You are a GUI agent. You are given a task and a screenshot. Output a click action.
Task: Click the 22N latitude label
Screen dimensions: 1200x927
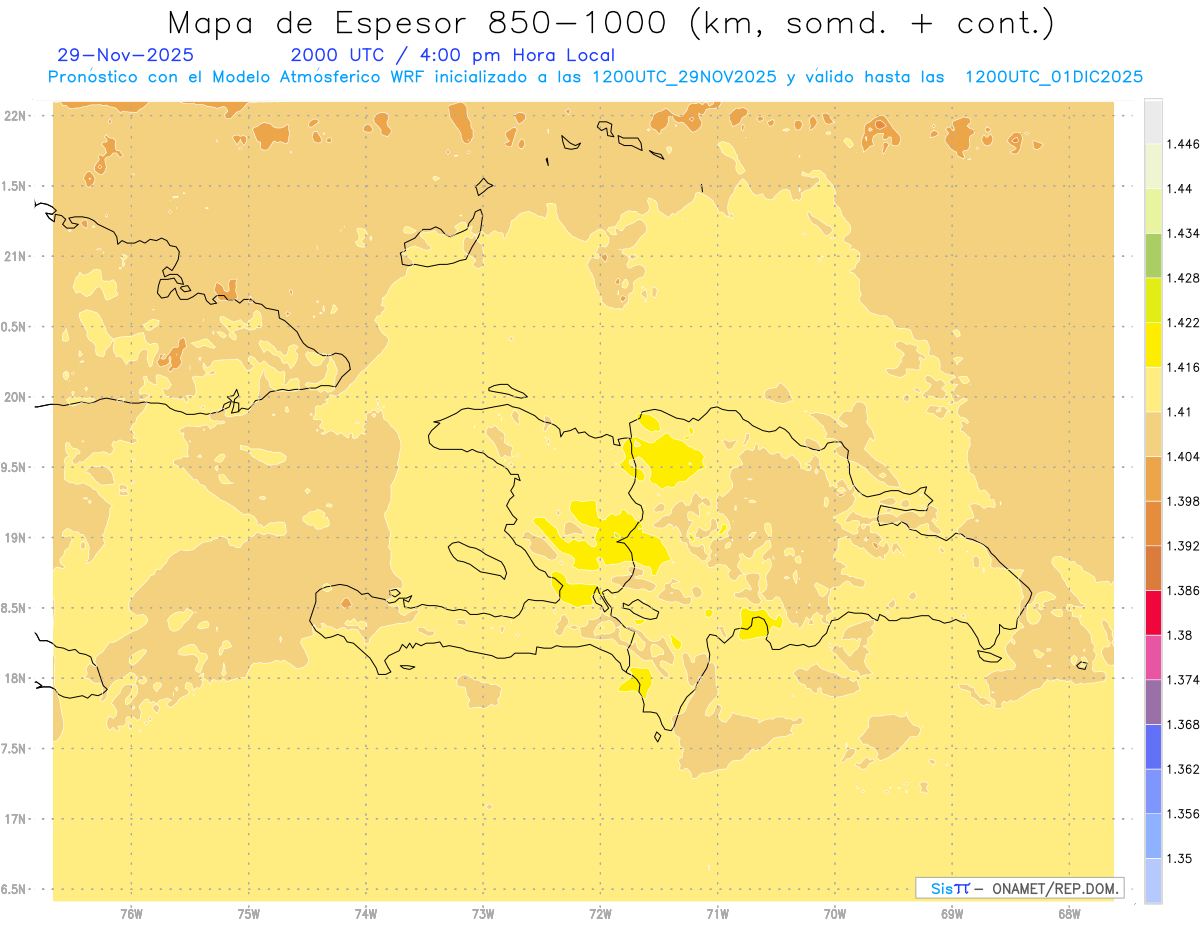[x=17, y=115]
